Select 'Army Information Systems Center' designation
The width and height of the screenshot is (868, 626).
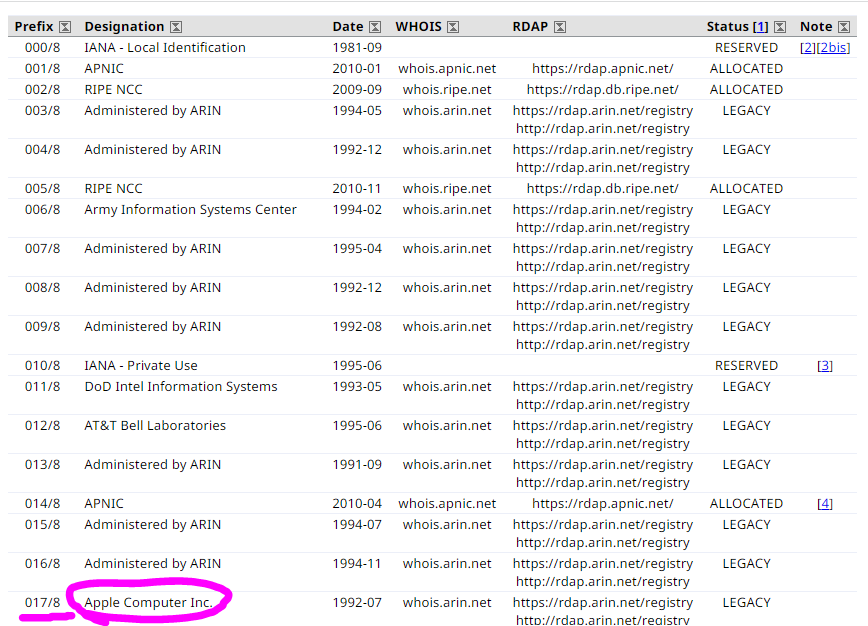pos(190,210)
